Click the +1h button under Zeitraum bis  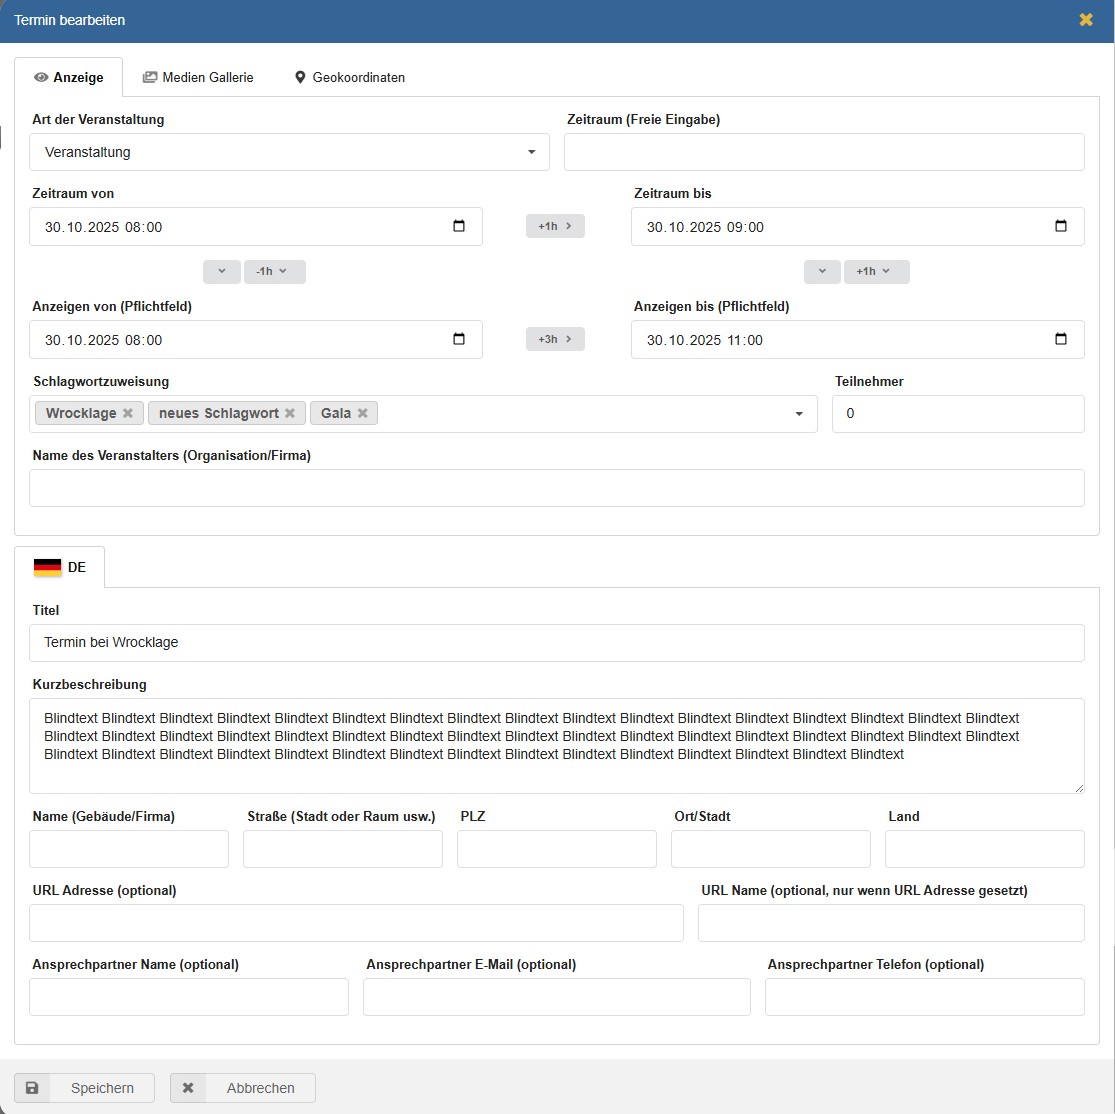click(876, 271)
